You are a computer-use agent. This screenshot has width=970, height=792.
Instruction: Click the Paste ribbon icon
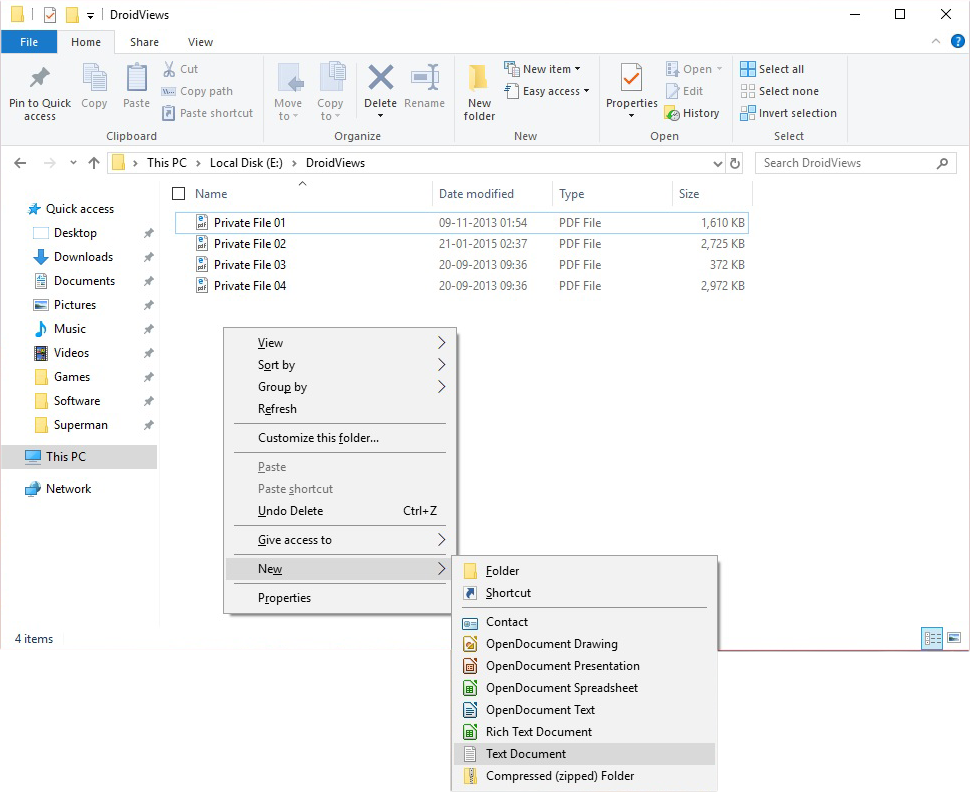(136, 78)
